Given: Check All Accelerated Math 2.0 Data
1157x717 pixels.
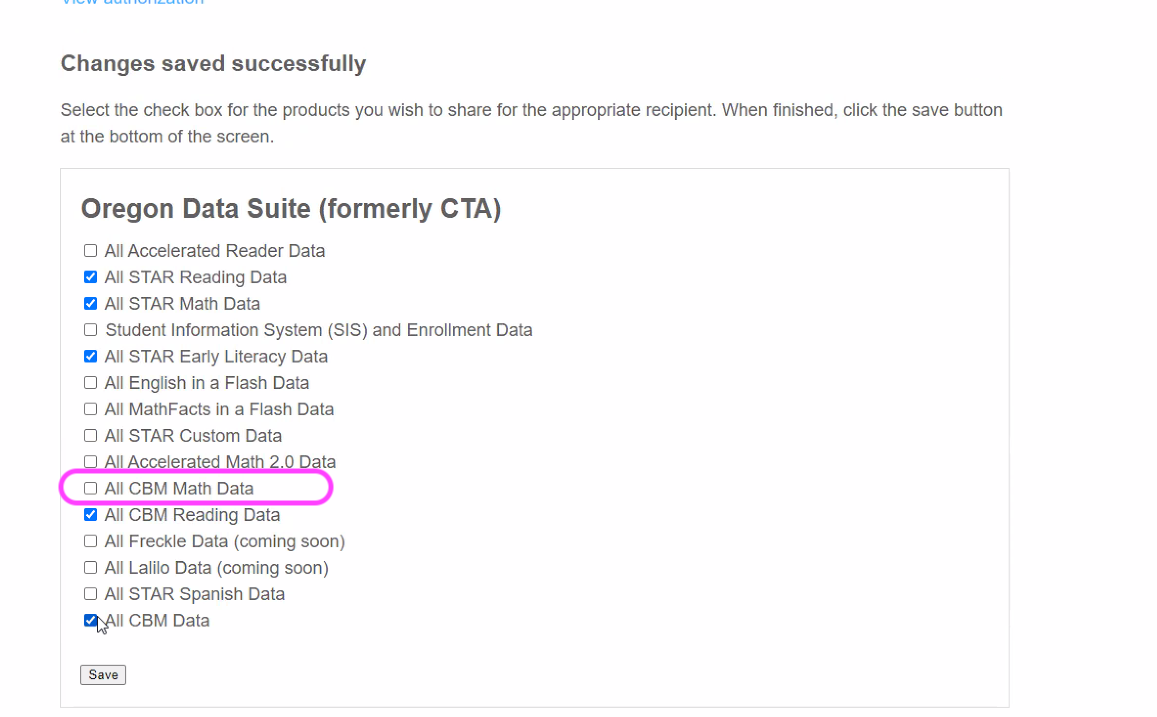Looking at the screenshot, I should [90, 462].
